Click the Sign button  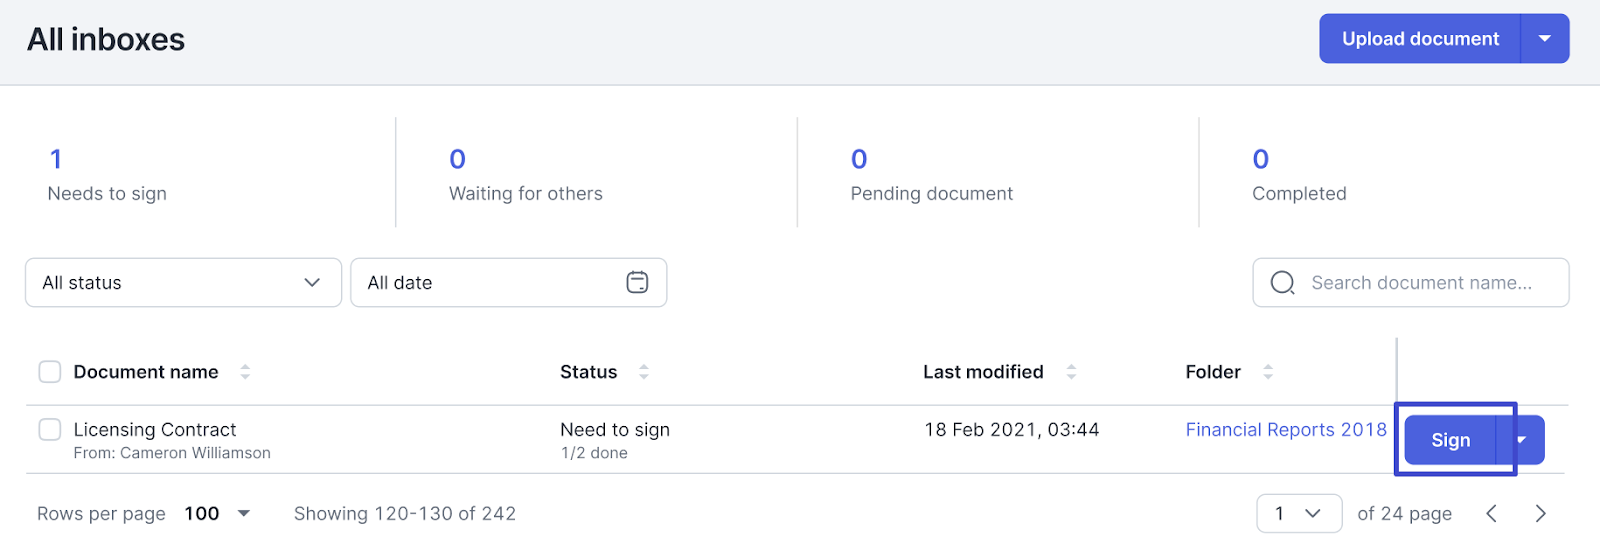pos(1450,440)
